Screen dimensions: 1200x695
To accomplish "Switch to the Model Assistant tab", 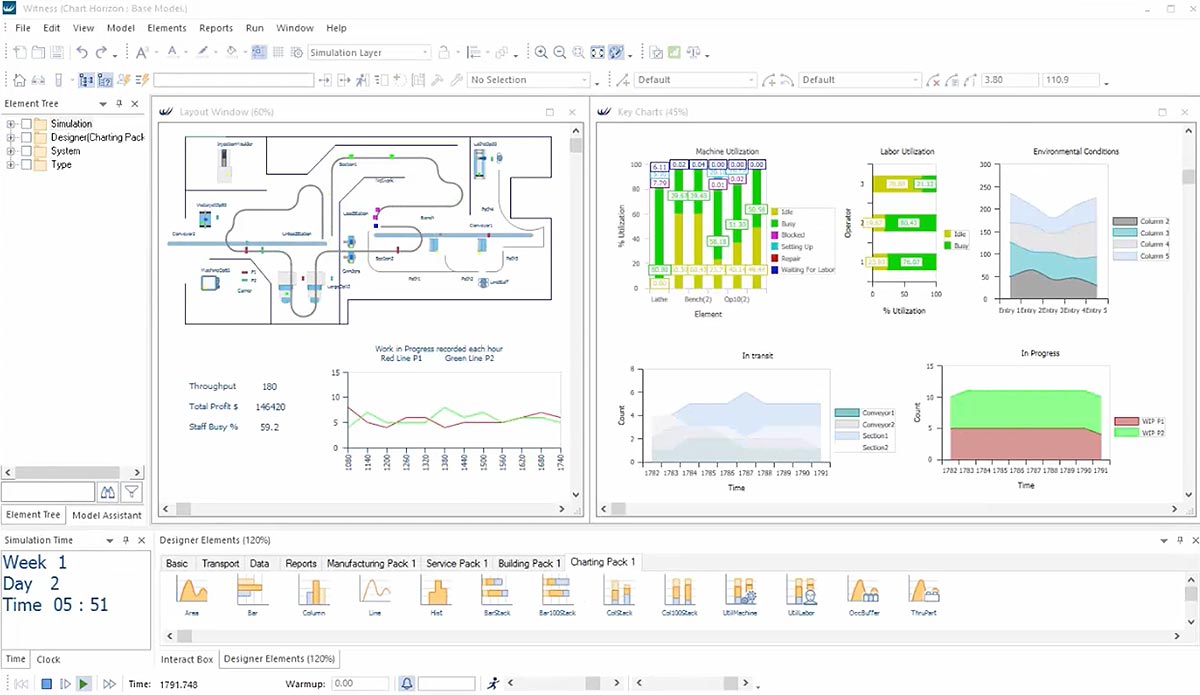I will tap(107, 515).
